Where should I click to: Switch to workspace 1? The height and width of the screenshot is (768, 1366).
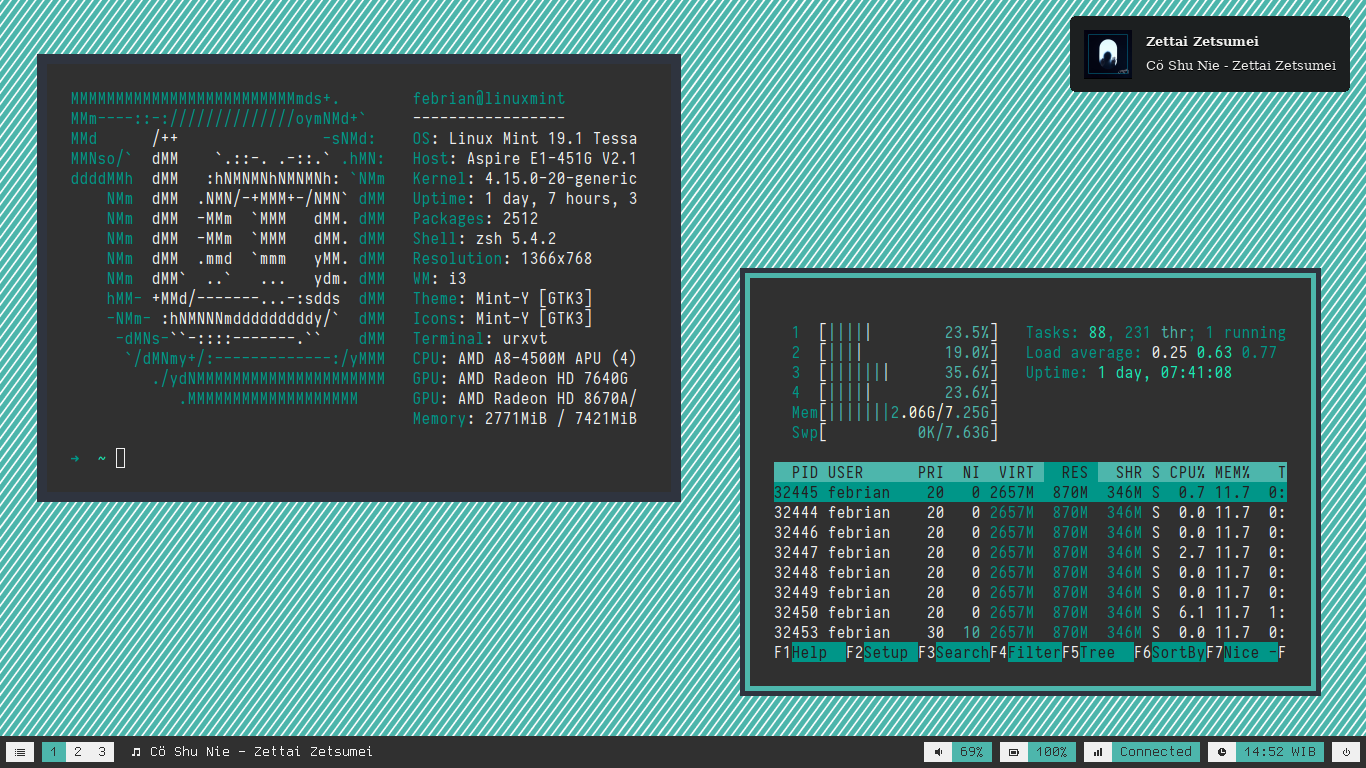(54, 752)
